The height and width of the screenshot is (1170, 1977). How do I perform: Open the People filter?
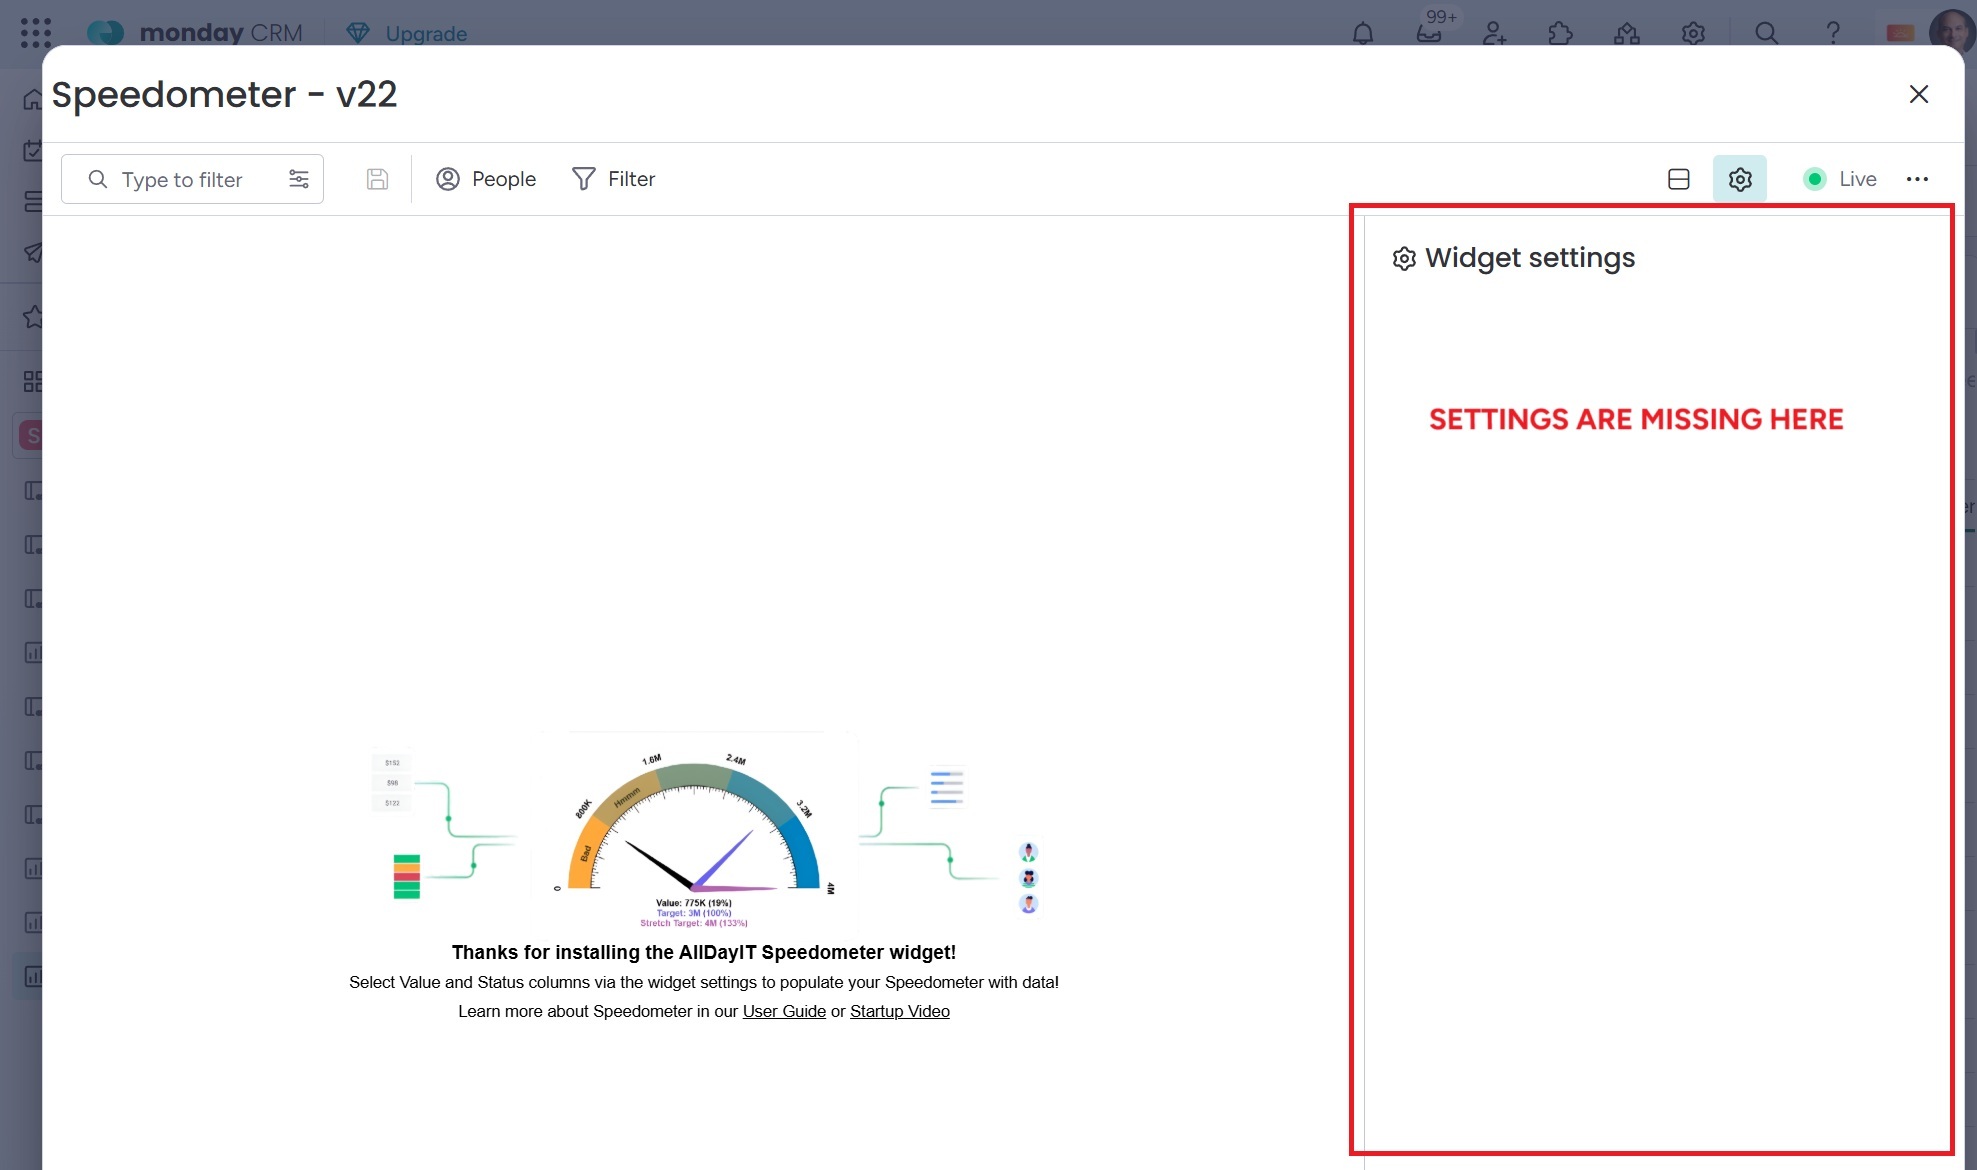click(486, 179)
